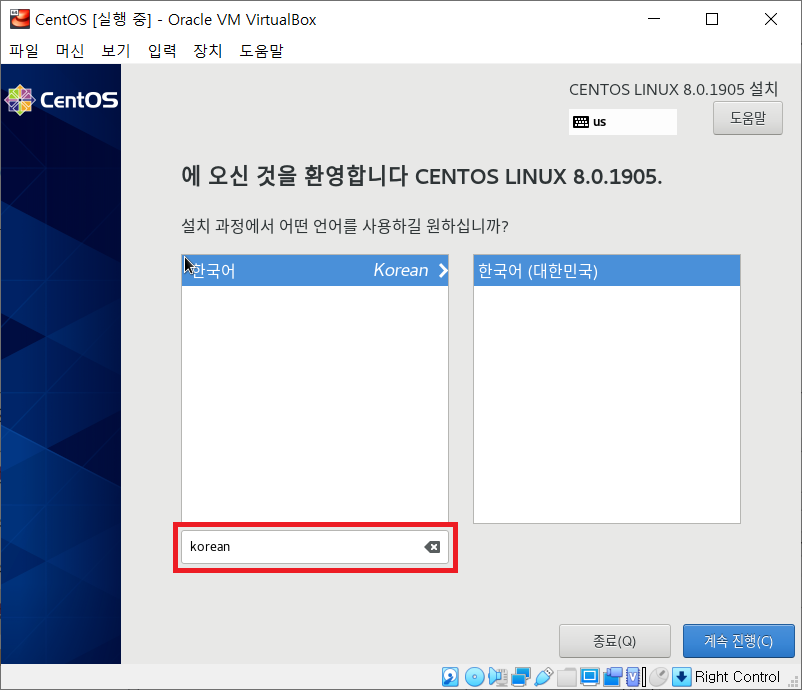The width and height of the screenshot is (802, 690).
Task: Click the display settings status icon
Action: pos(589,677)
